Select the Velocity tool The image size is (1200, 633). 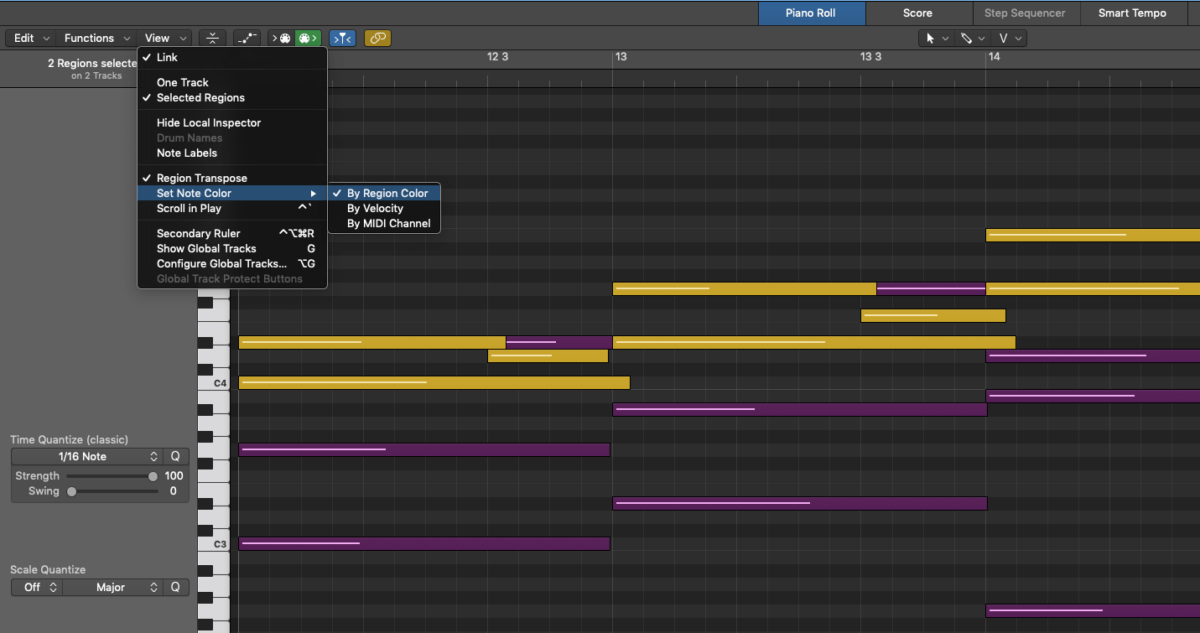pyautogui.click(x=1004, y=37)
